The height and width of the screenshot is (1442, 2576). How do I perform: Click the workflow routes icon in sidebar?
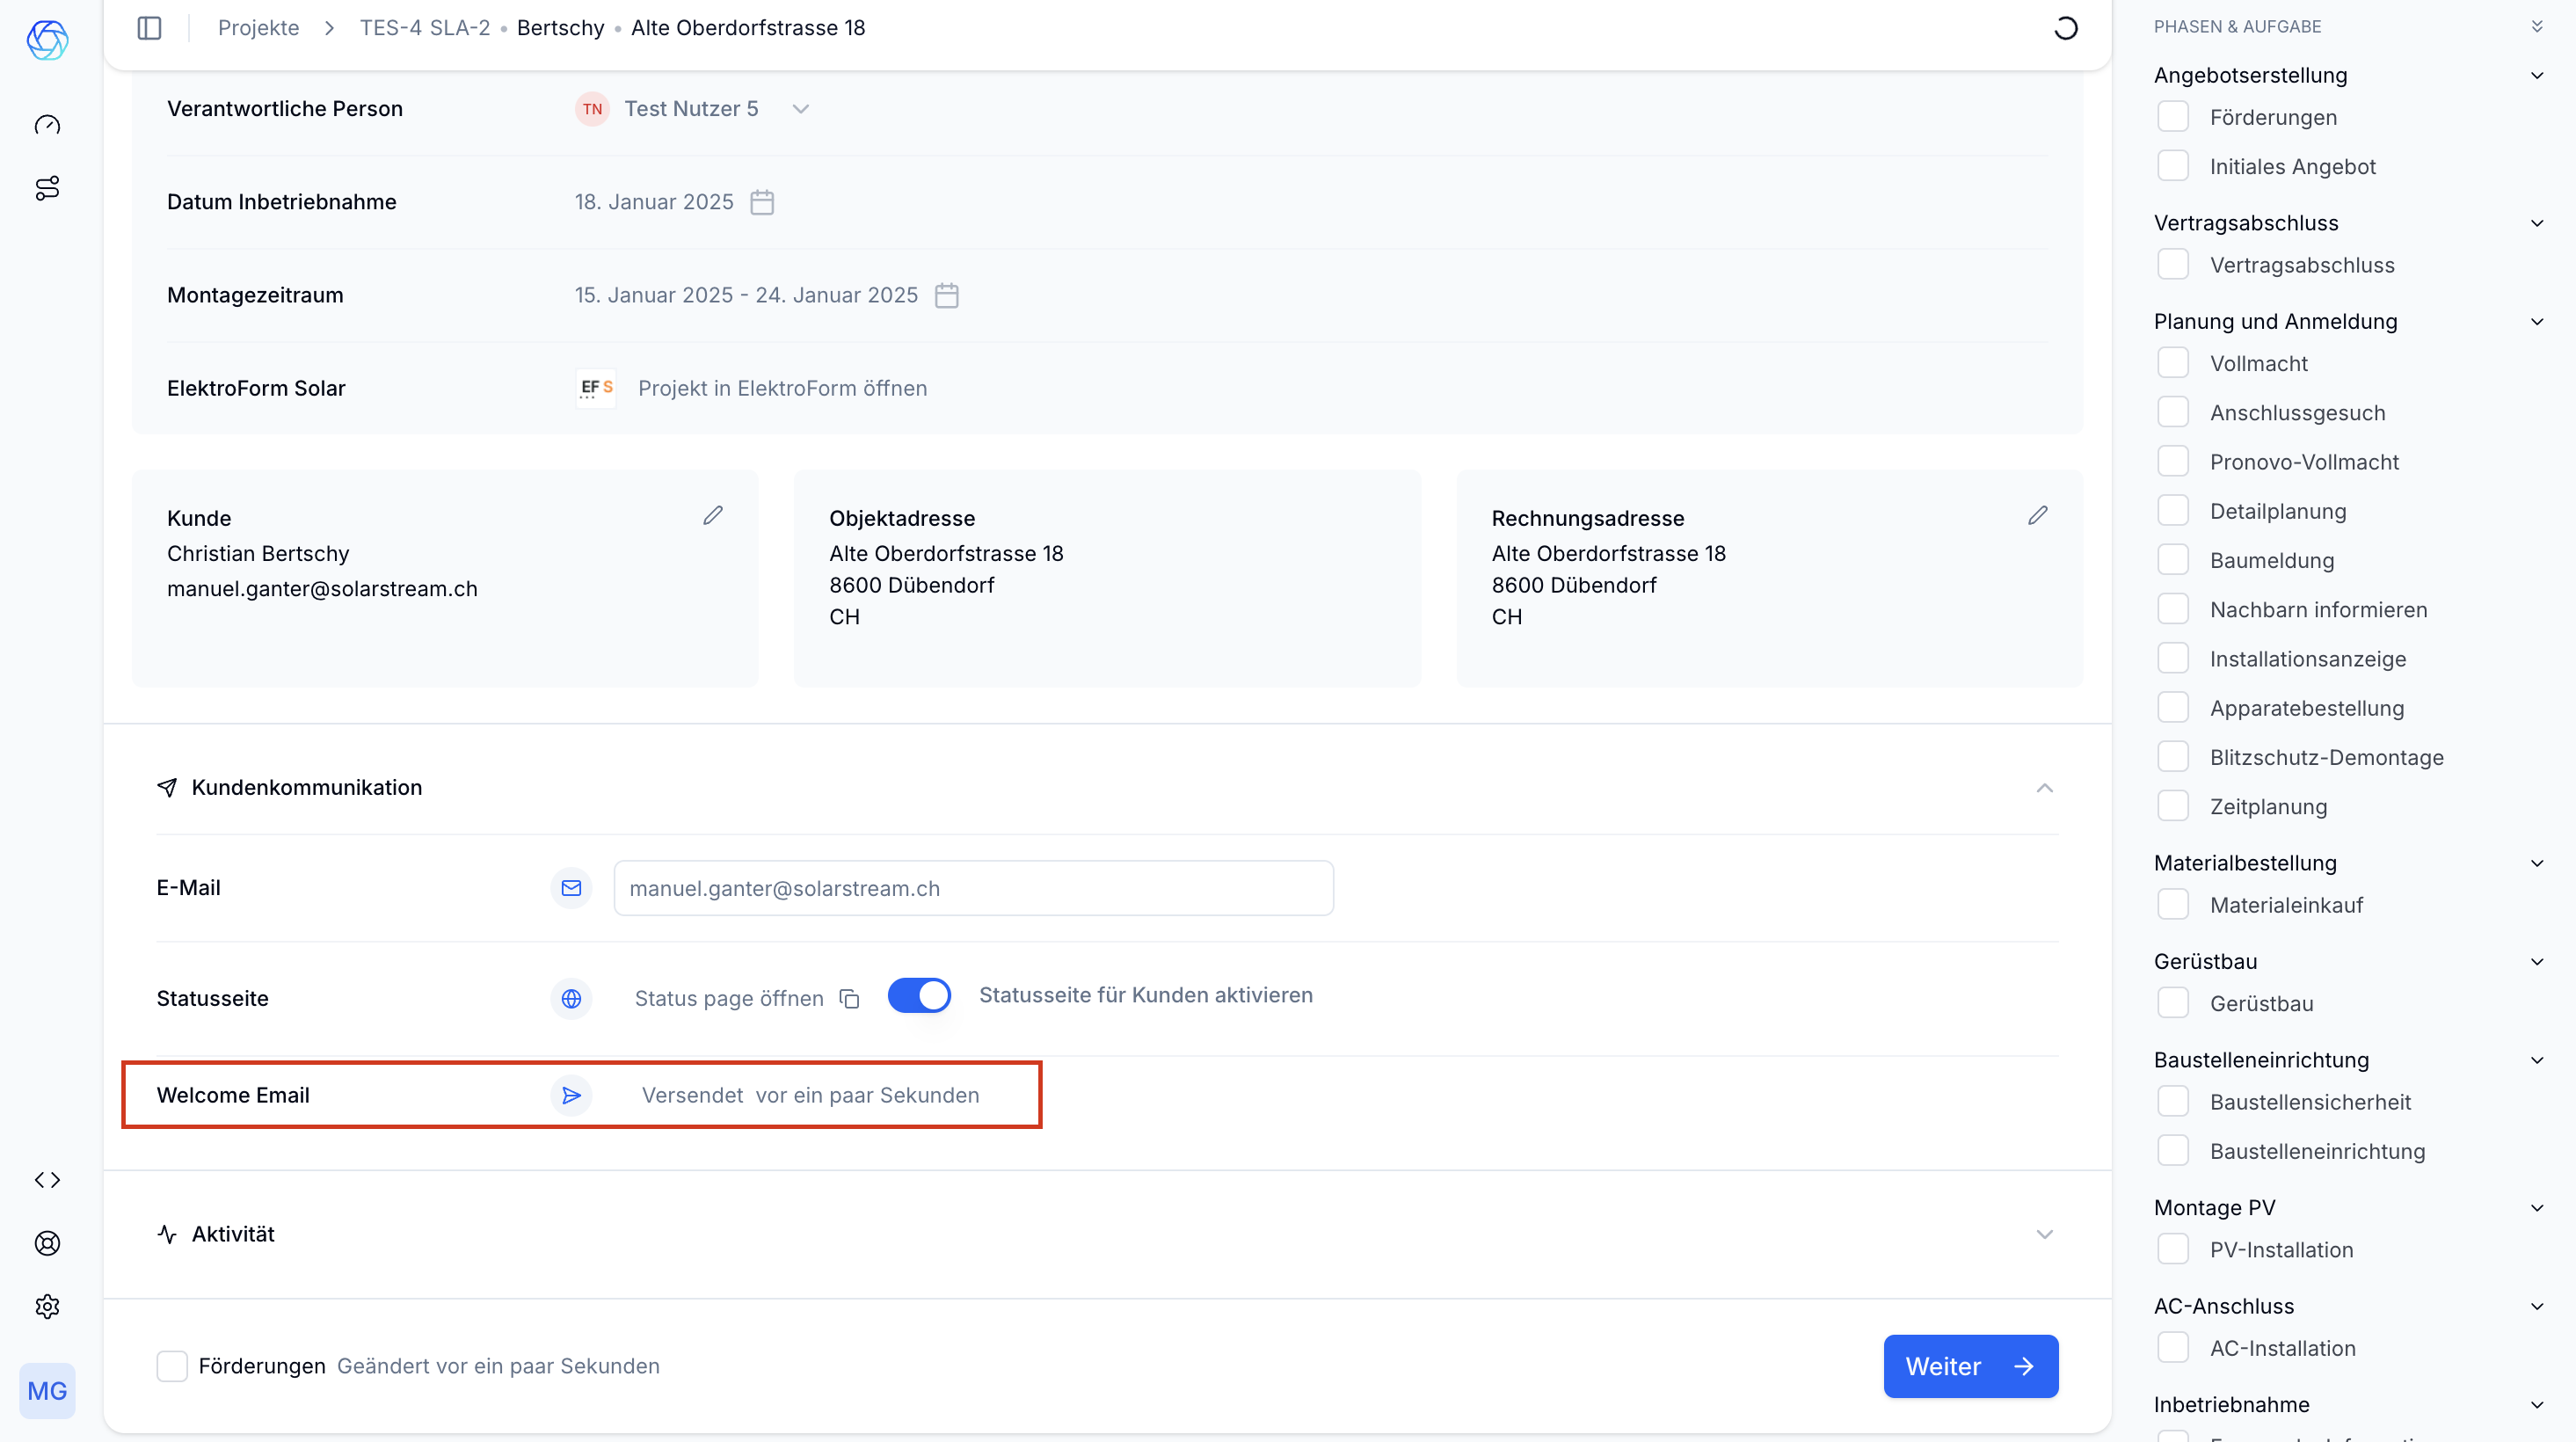point(47,188)
